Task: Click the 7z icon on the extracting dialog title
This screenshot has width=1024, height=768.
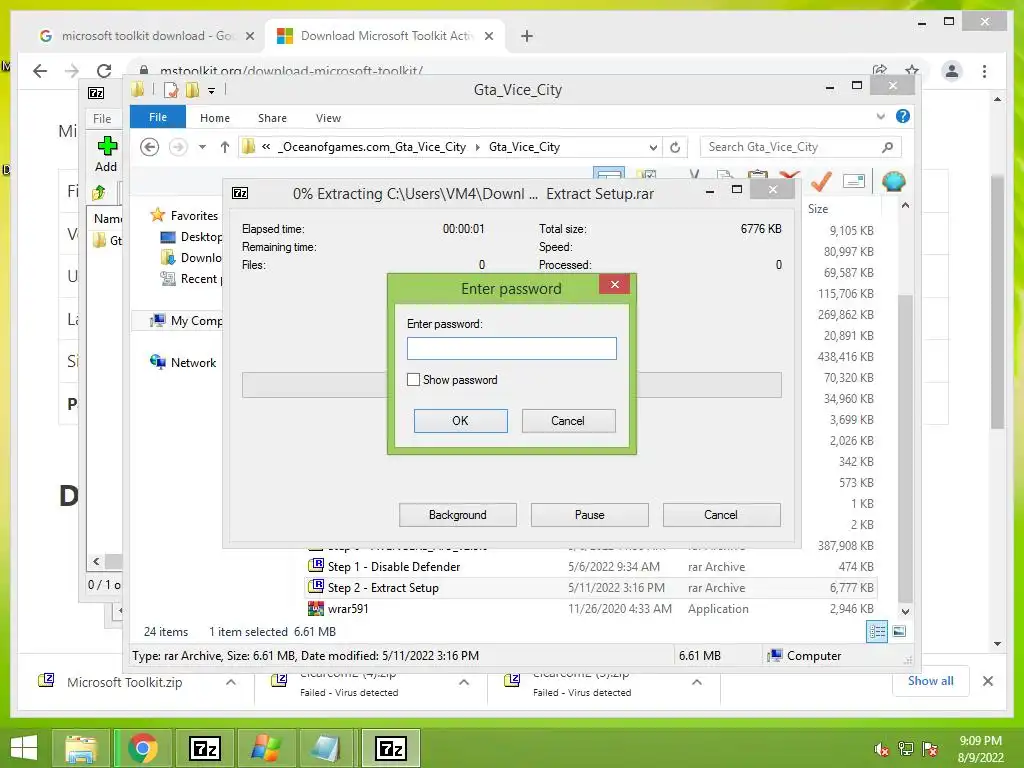Action: coord(240,193)
